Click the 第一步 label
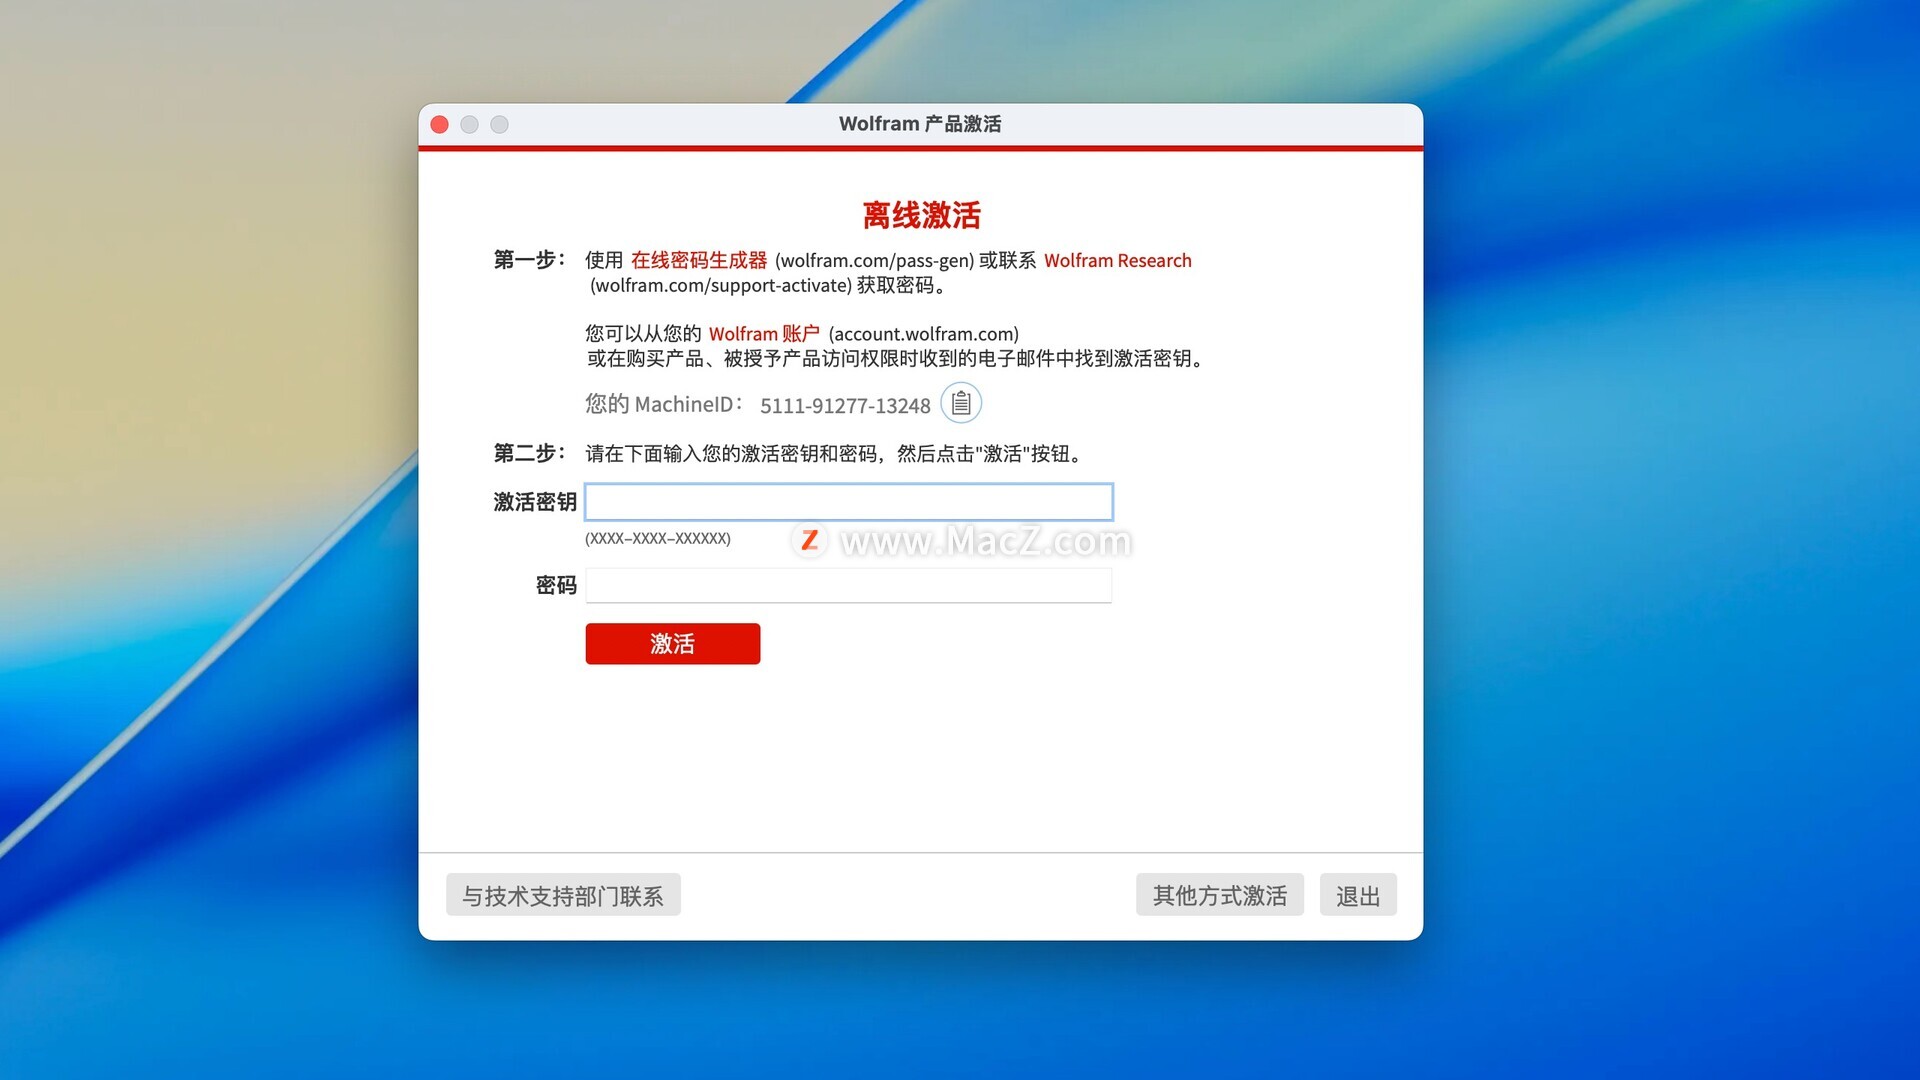The width and height of the screenshot is (1920, 1080). coord(530,260)
